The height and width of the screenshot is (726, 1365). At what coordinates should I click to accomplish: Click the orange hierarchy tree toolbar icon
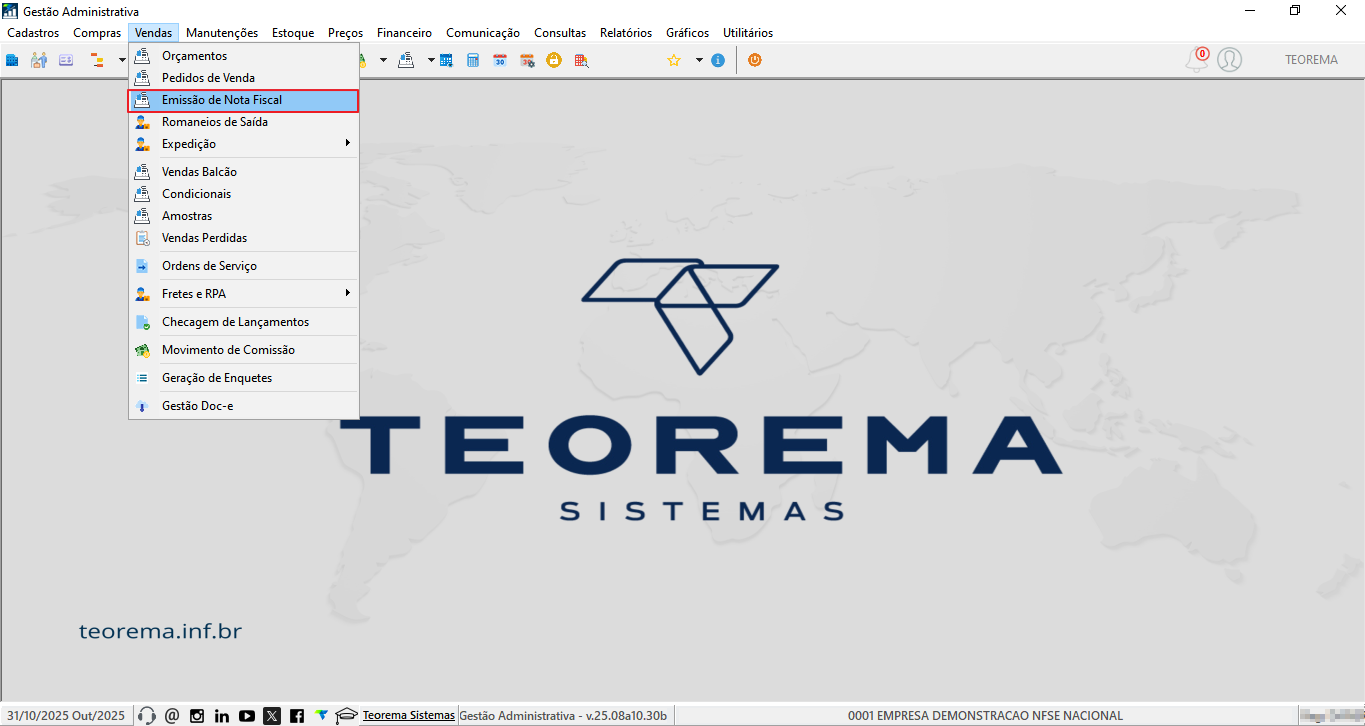click(97, 60)
